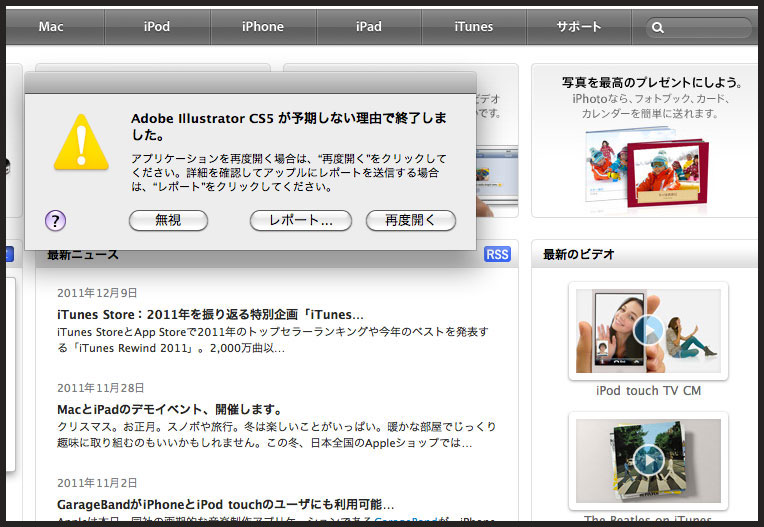This screenshot has height=527, width=764.
Task: Open GarageBand iPhone and iPod touch headline
Action: coord(226,505)
